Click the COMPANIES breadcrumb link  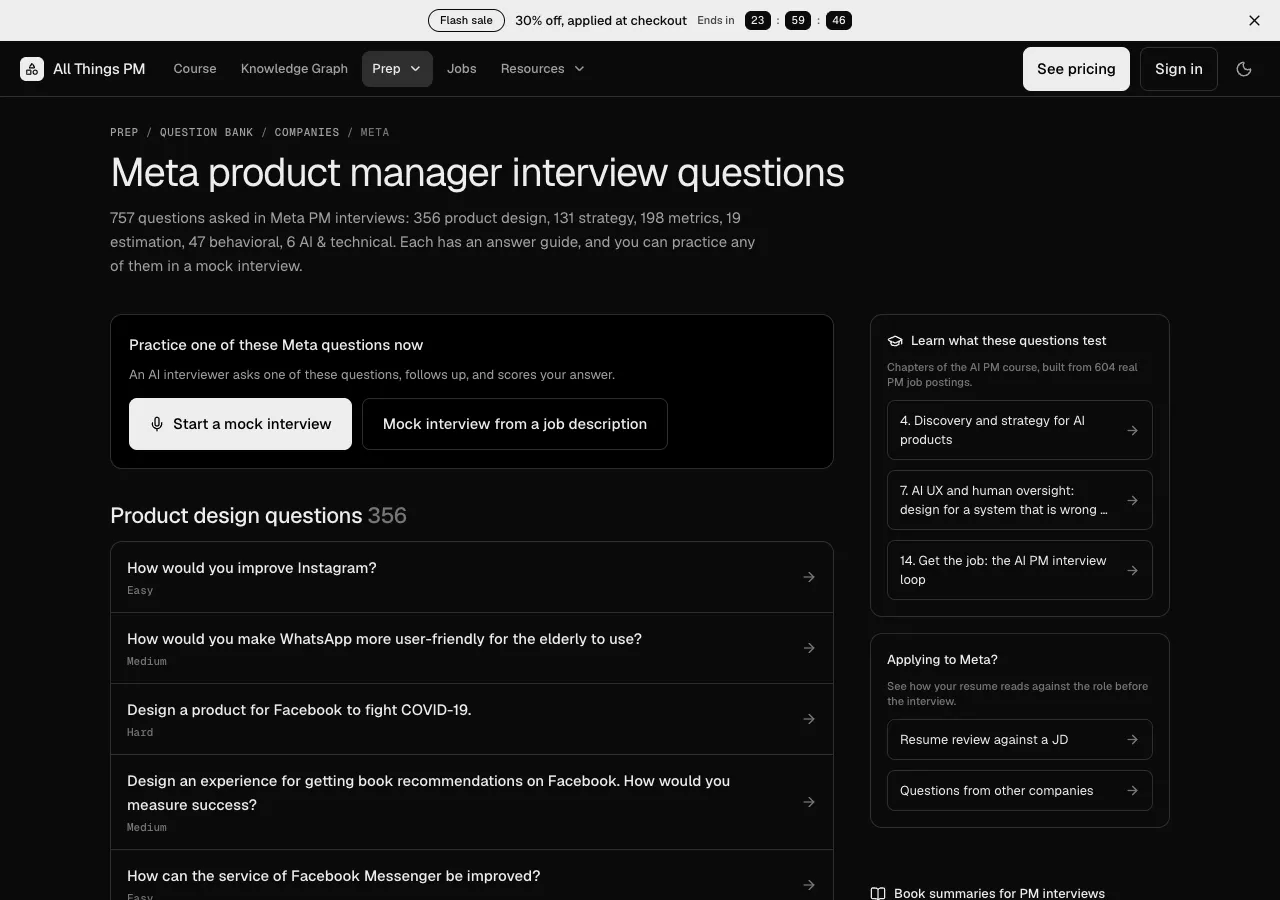click(307, 132)
